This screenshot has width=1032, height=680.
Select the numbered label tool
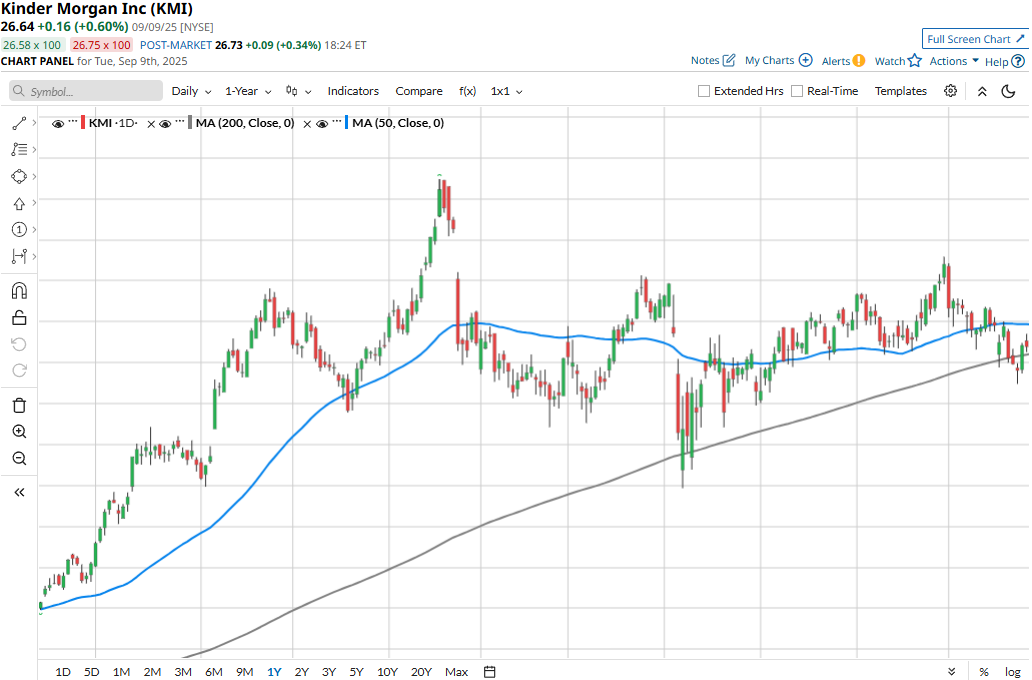18,230
